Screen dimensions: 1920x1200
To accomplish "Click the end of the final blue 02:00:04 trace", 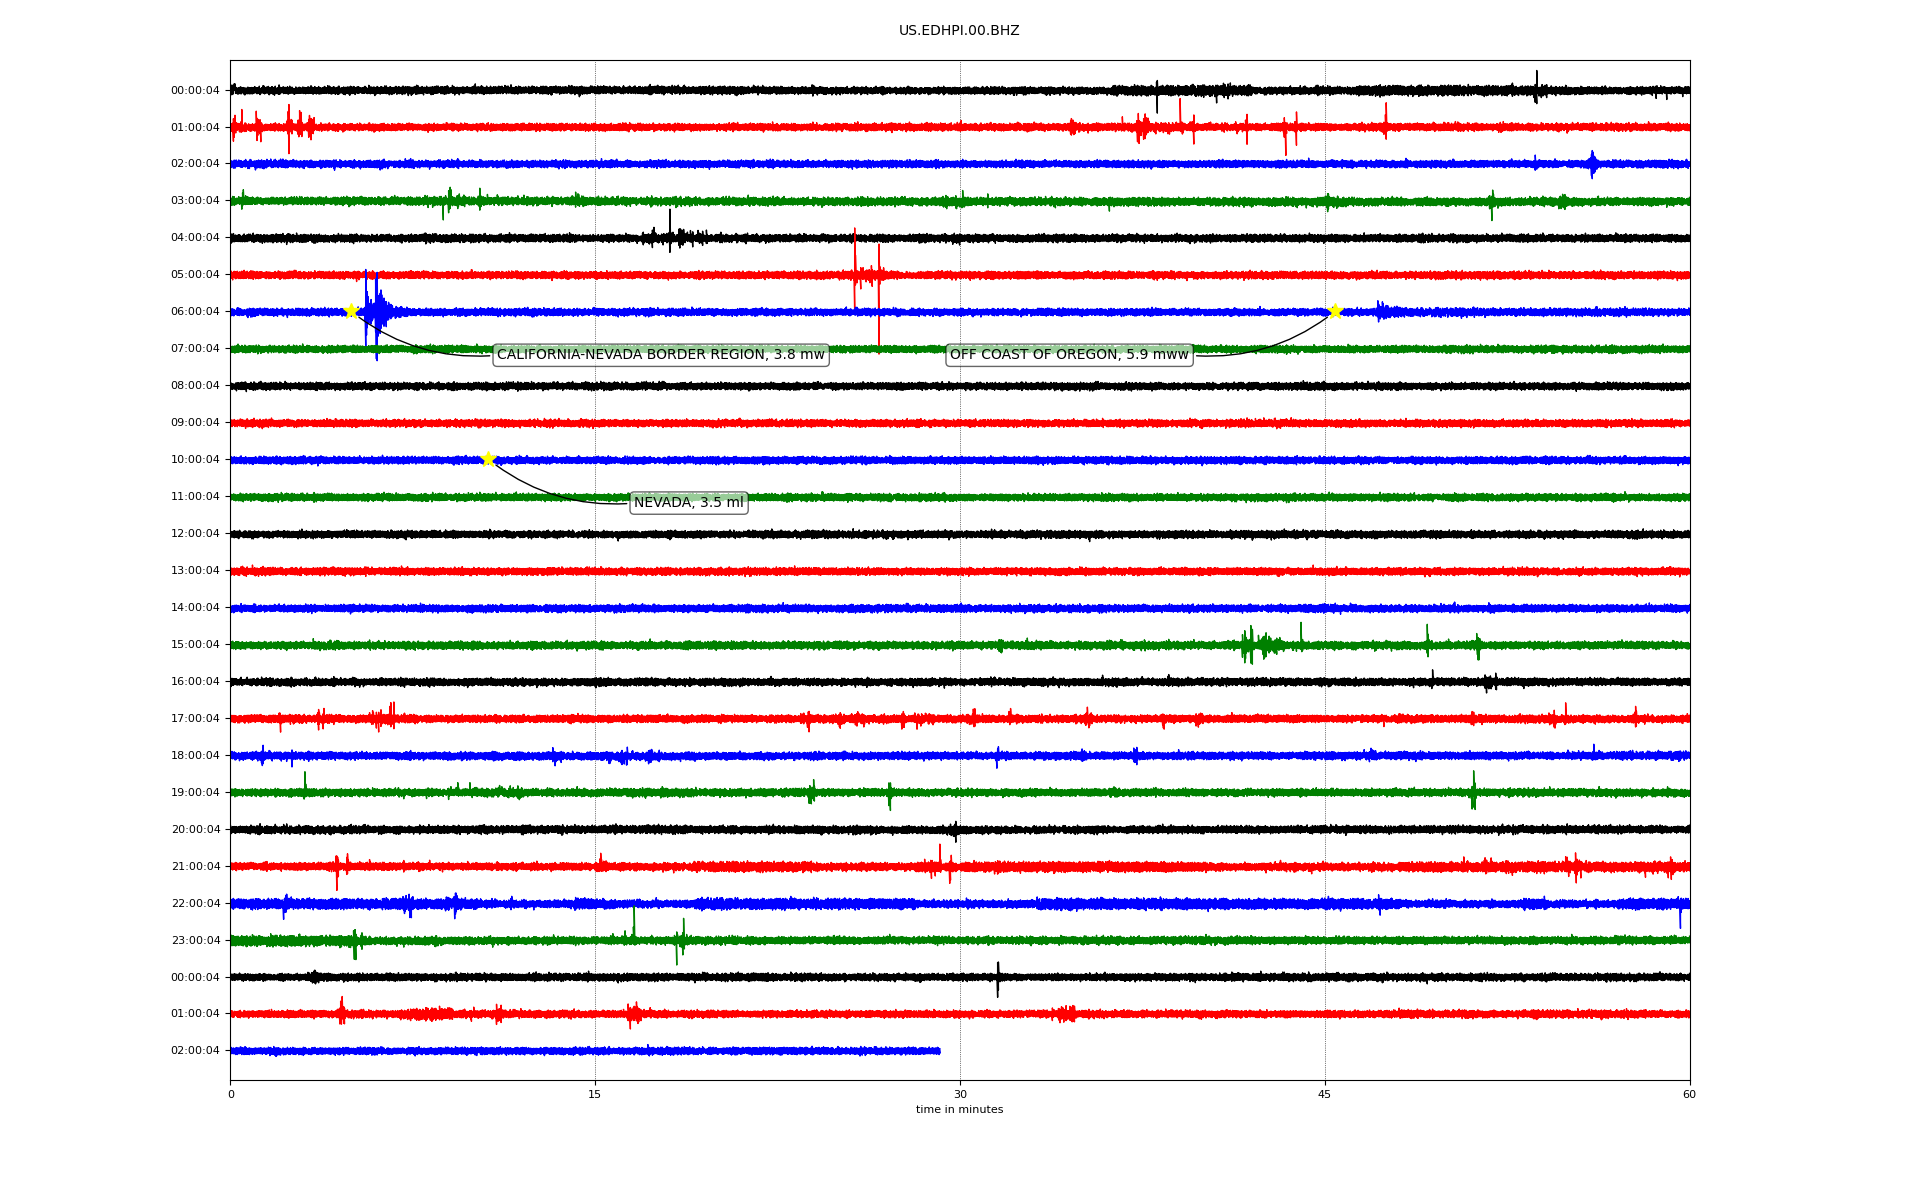I will point(937,1051).
